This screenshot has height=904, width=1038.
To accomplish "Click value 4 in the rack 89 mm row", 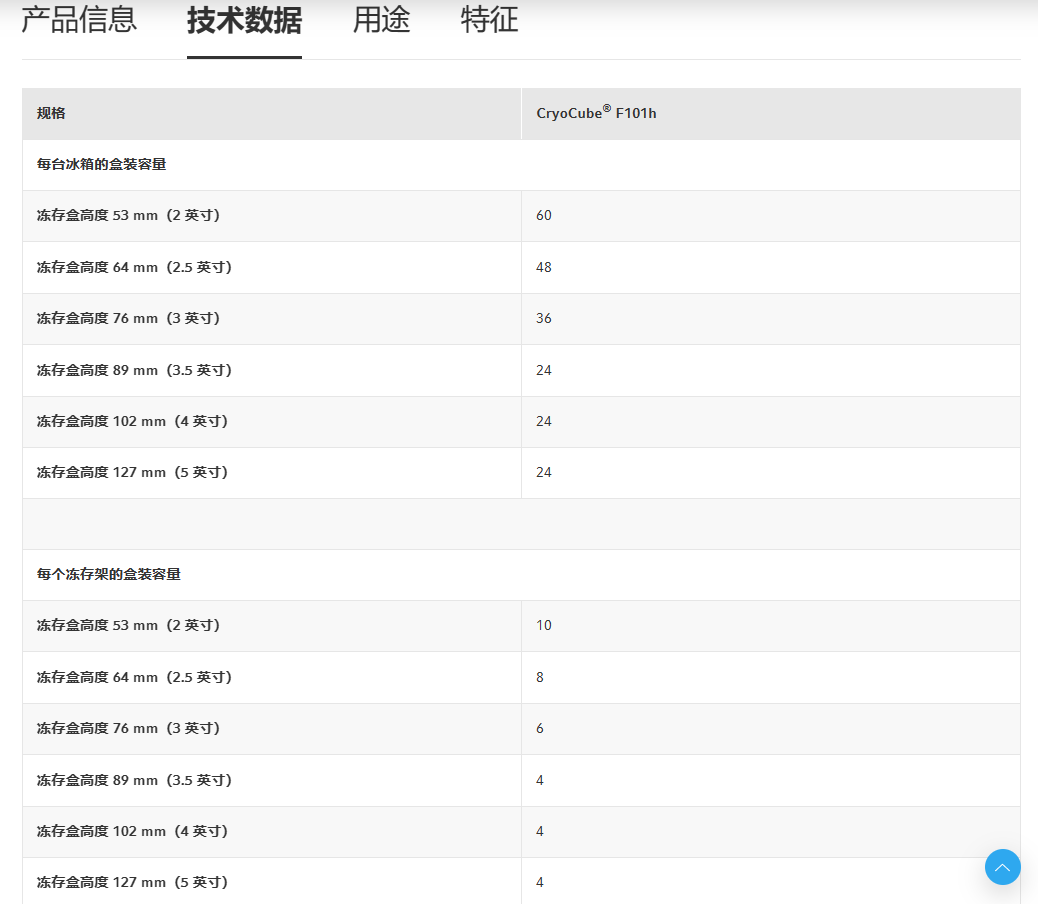I will pos(771,780).
